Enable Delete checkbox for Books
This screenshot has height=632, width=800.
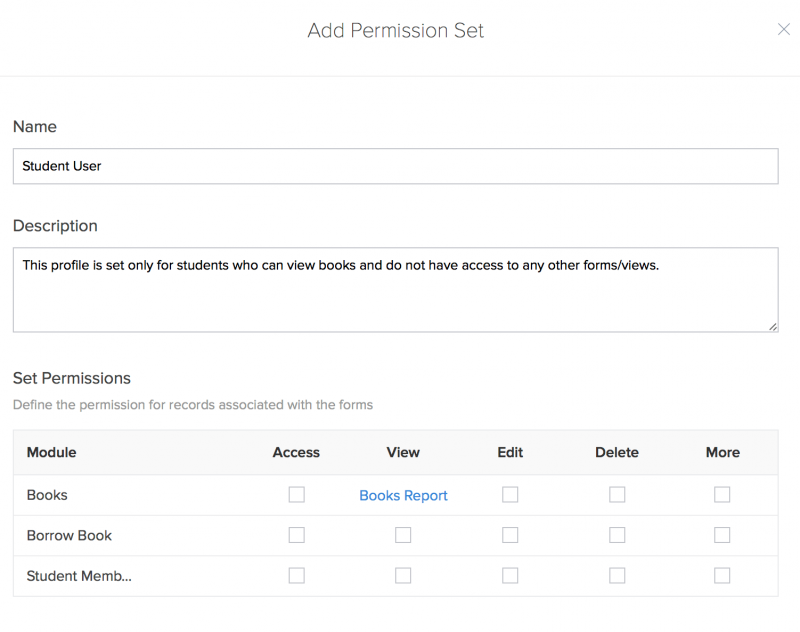tap(617, 495)
